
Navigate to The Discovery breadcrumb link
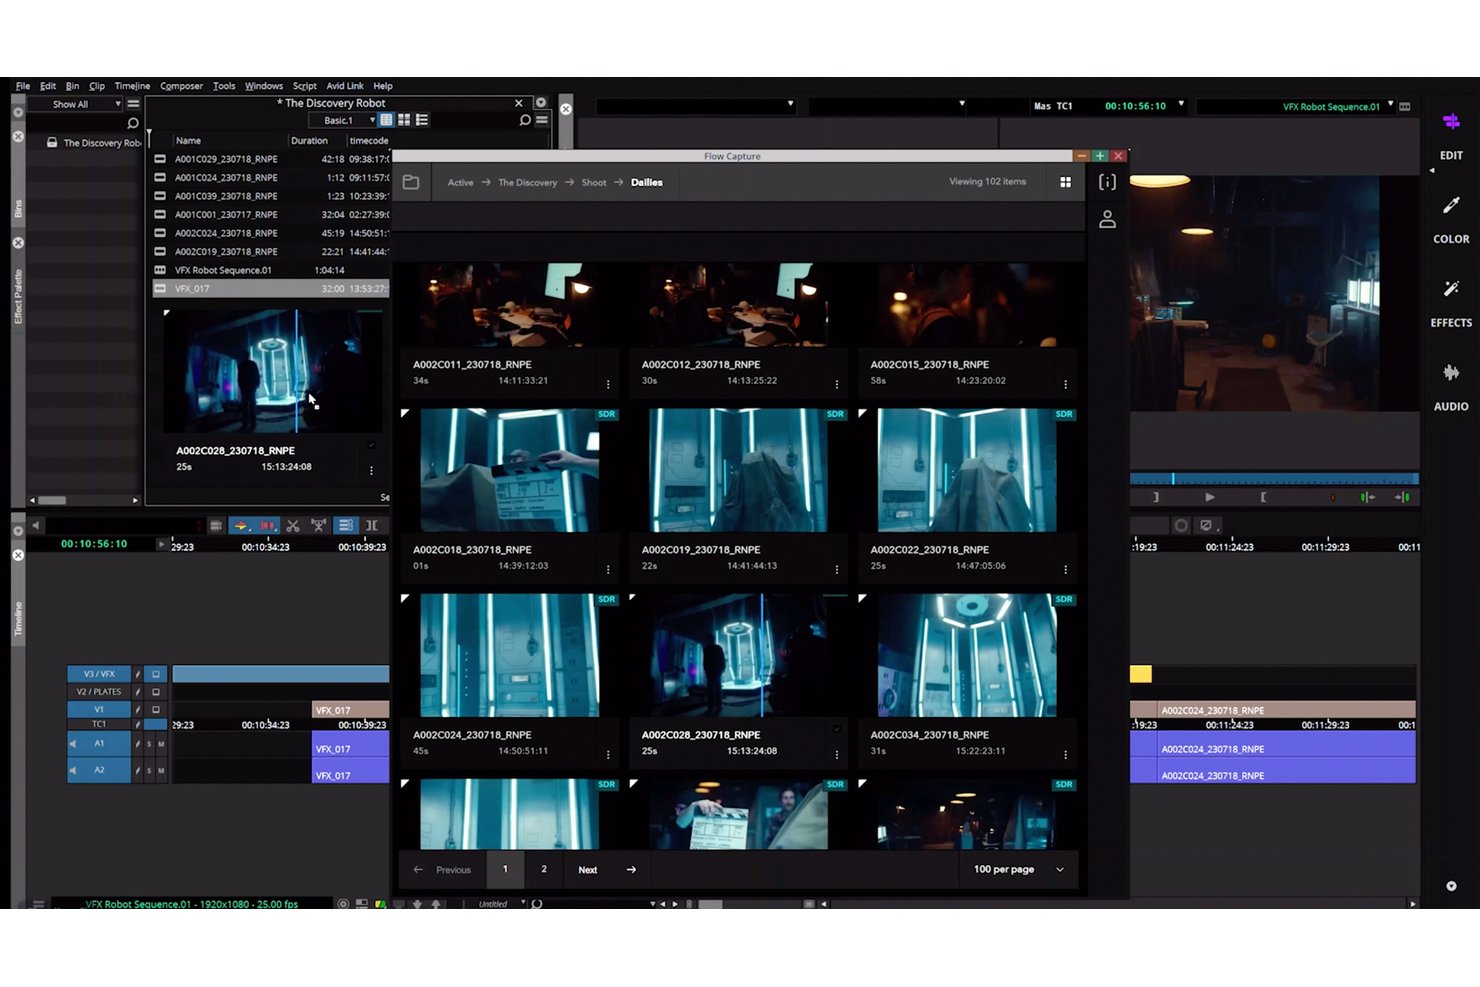point(528,183)
